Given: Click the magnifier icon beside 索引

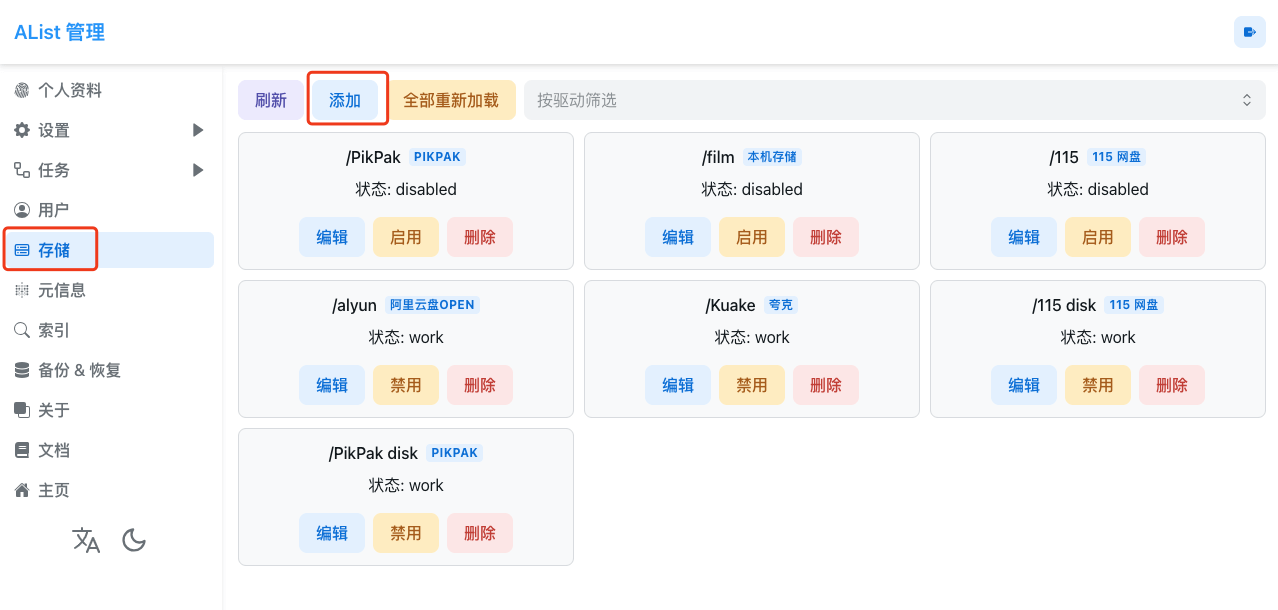Looking at the screenshot, I should [x=22, y=331].
